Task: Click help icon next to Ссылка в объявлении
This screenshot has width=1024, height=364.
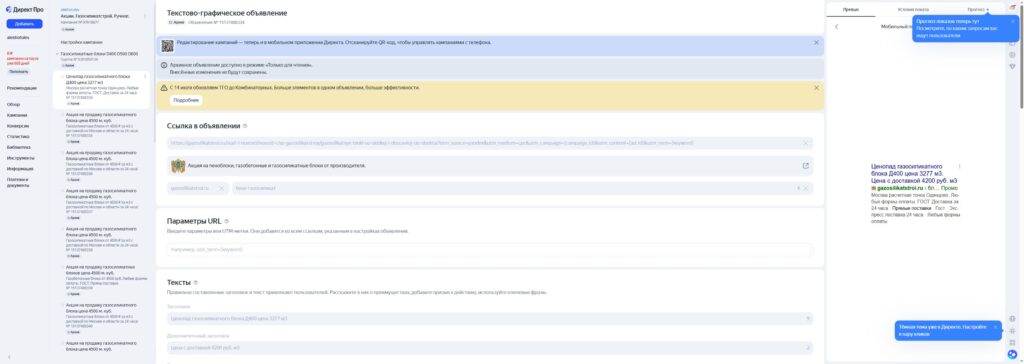Action: point(245,126)
